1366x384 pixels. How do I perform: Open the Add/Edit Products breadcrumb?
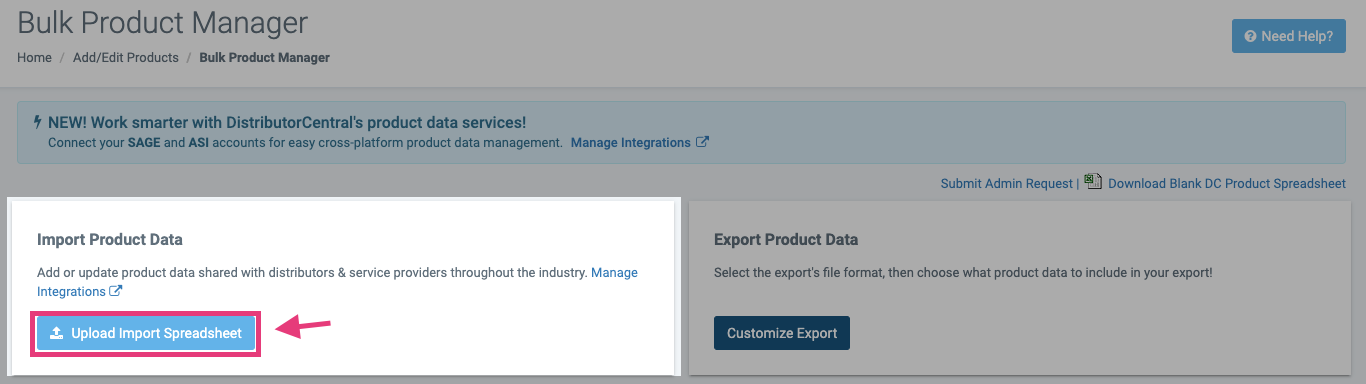pos(126,58)
